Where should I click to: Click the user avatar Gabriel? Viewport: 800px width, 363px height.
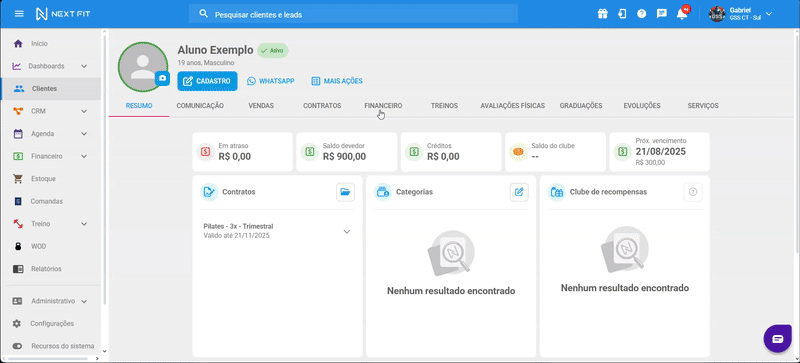(717, 14)
